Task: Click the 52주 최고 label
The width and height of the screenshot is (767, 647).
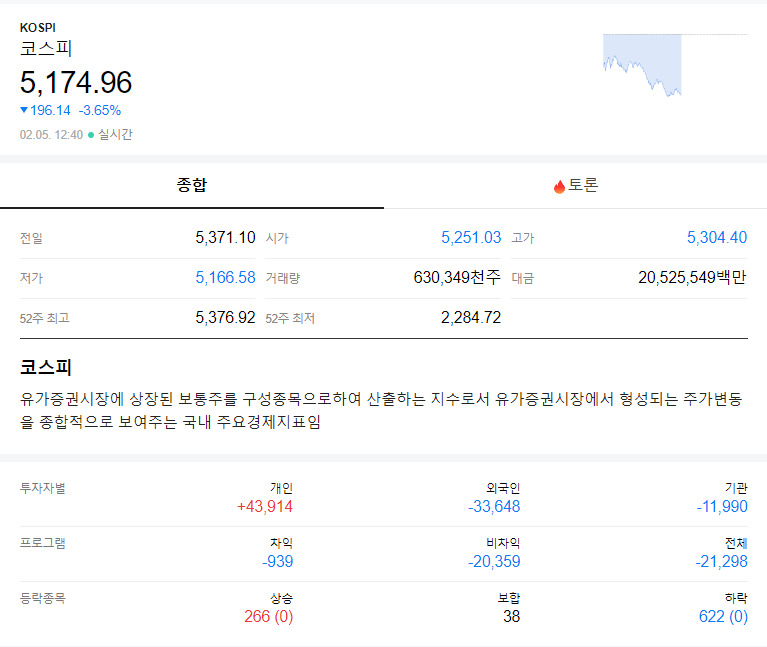Action: coord(45,318)
